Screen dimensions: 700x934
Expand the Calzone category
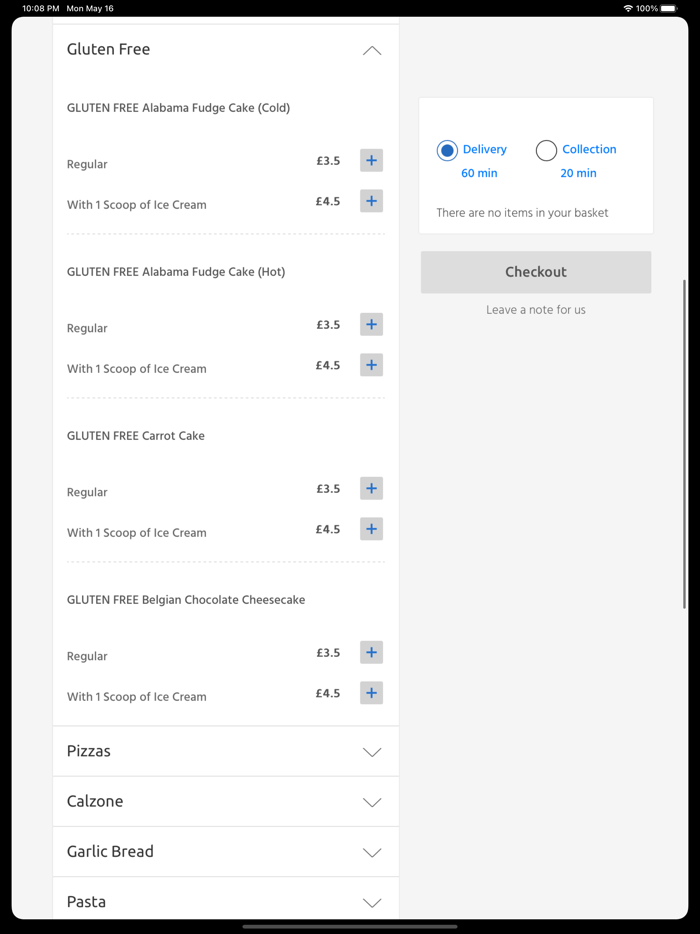pos(372,802)
